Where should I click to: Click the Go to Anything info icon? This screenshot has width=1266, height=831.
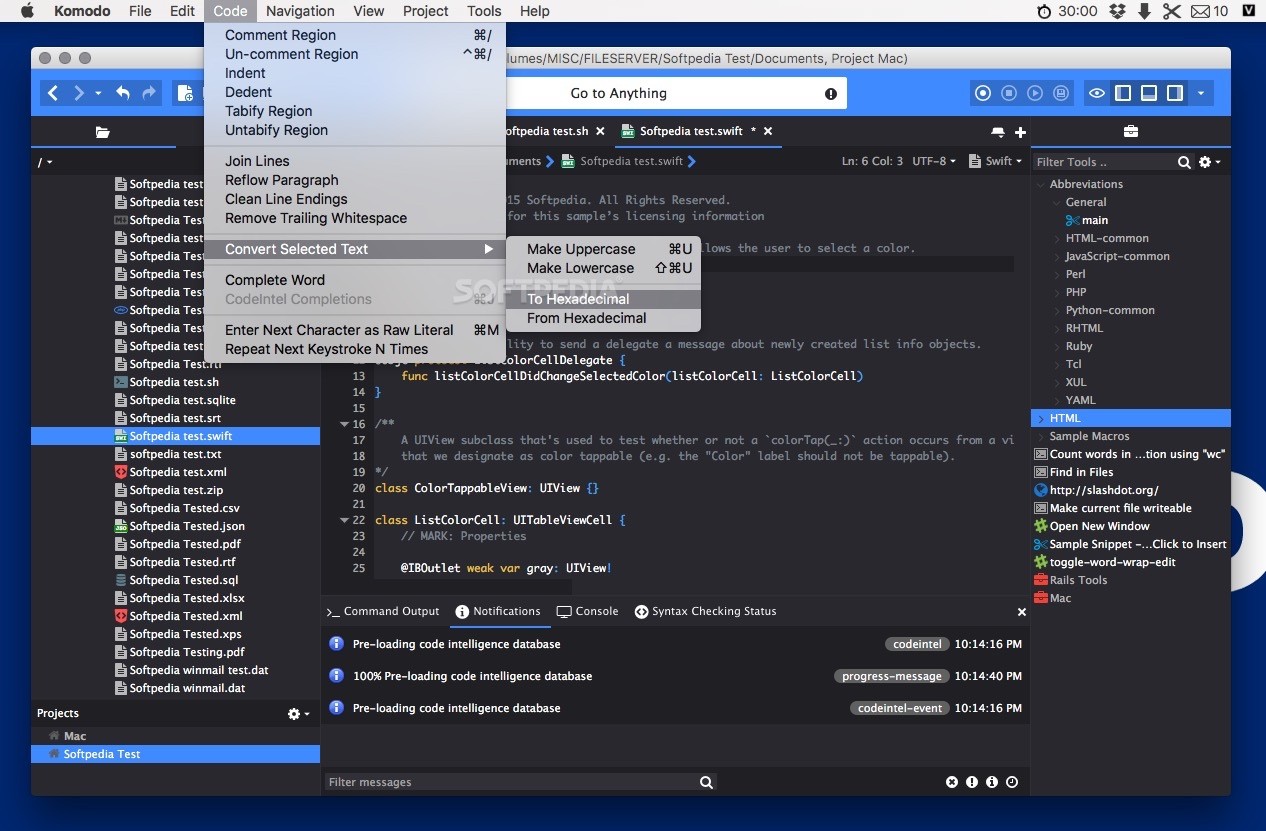pyautogui.click(x=830, y=93)
